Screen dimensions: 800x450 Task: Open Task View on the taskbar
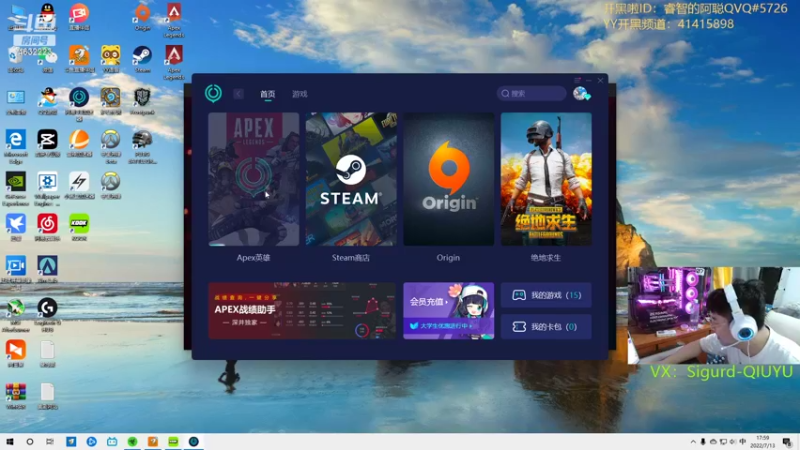coord(50,442)
